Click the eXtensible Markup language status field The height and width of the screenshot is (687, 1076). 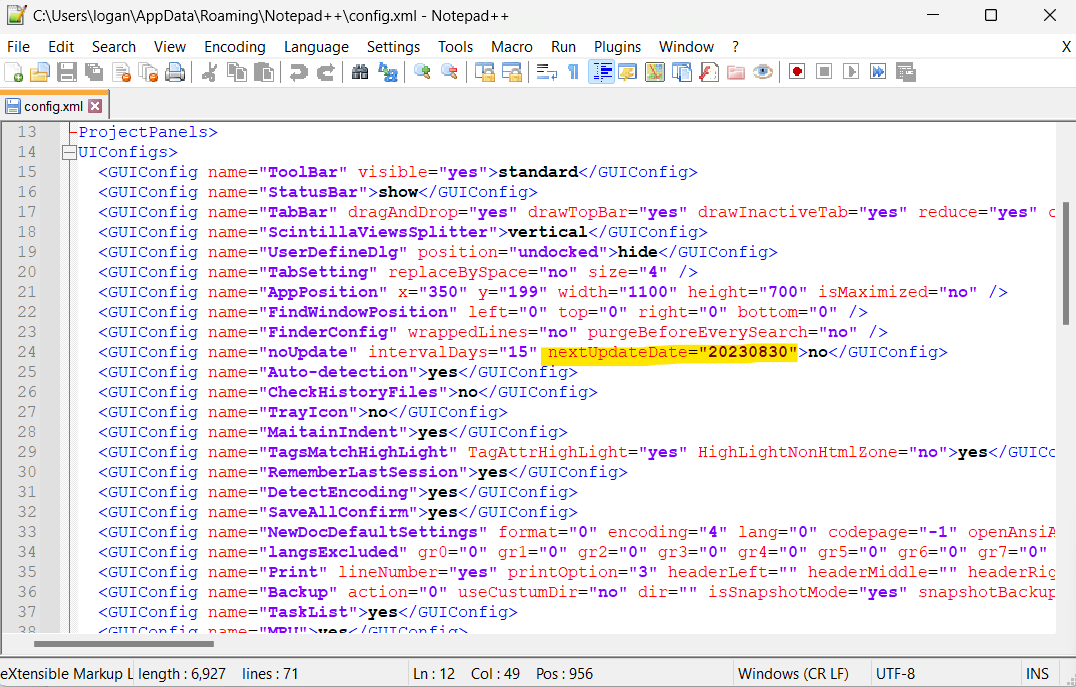coord(67,674)
